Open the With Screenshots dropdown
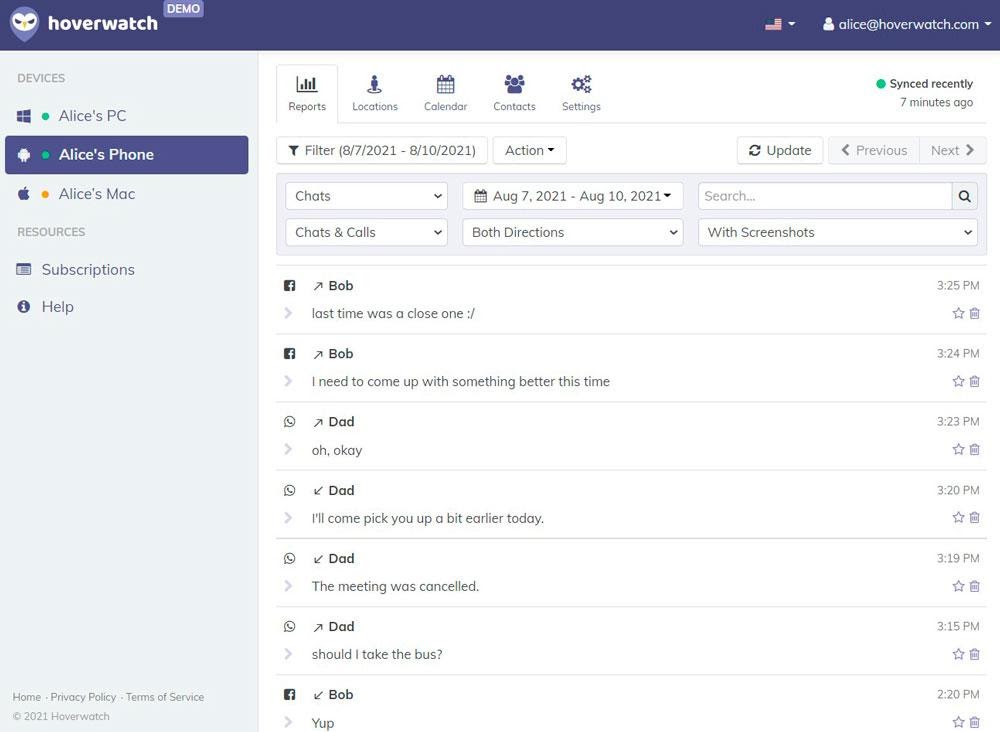The image size is (1000, 732). click(x=838, y=232)
